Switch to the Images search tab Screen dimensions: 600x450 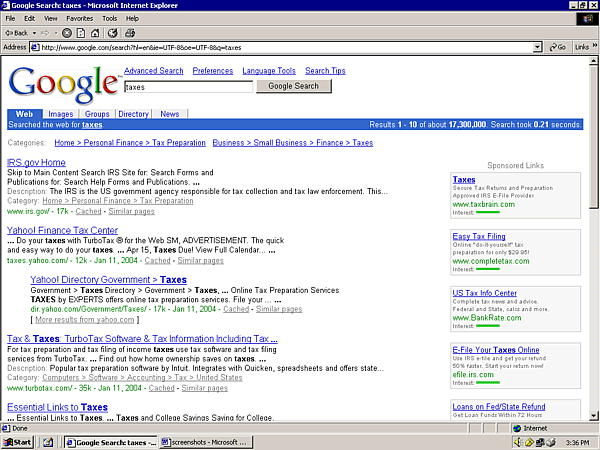click(60, 114)
